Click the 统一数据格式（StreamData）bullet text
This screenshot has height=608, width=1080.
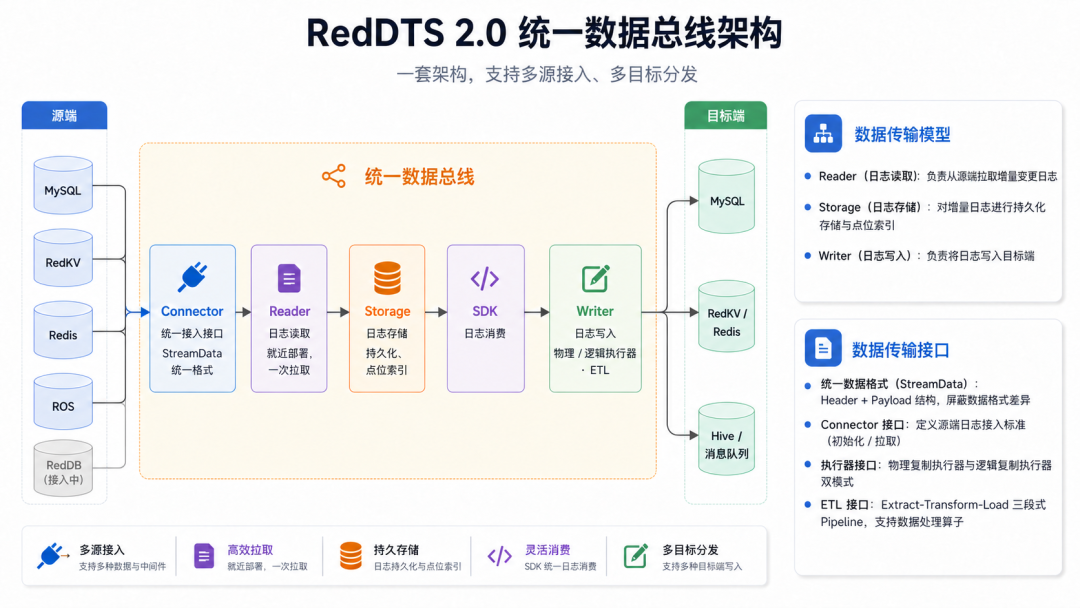coord(925,392)
